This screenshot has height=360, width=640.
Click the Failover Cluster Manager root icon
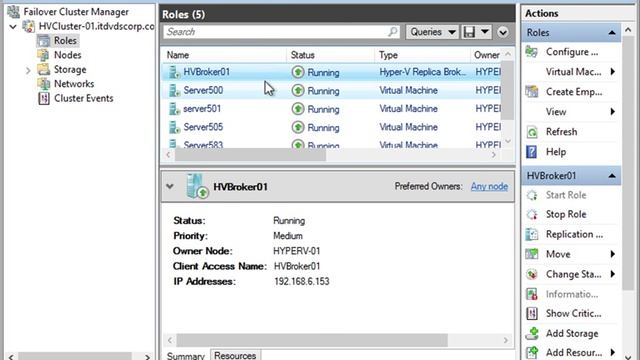coord(13,12)
